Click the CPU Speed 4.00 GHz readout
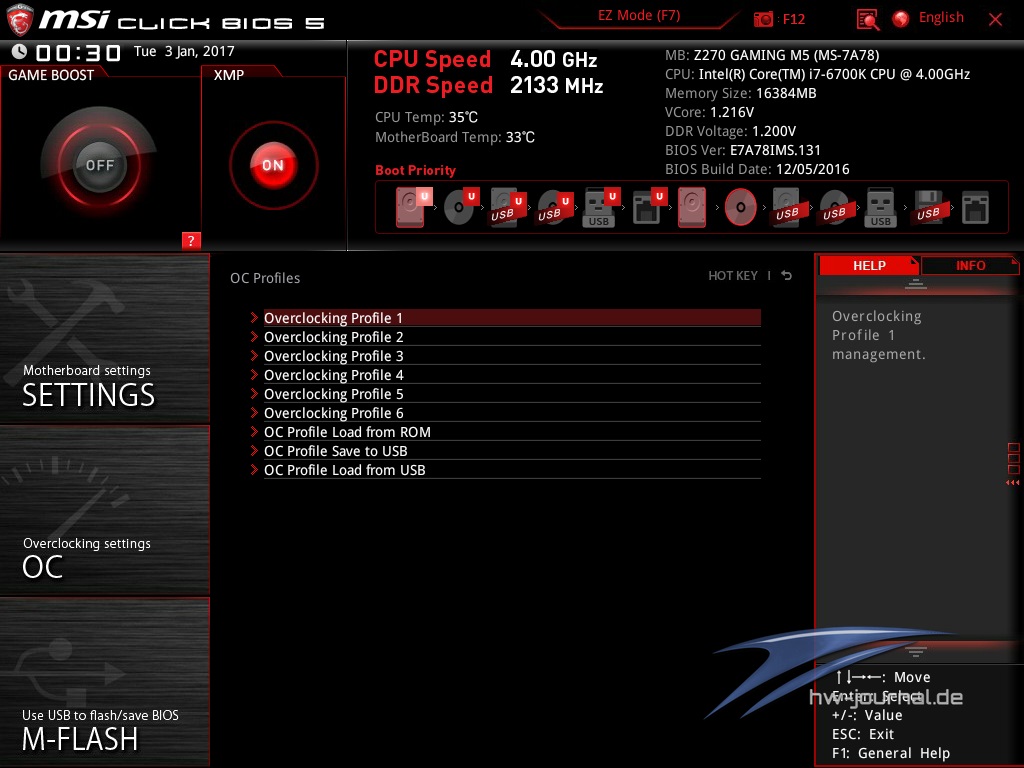 point(485,59)
